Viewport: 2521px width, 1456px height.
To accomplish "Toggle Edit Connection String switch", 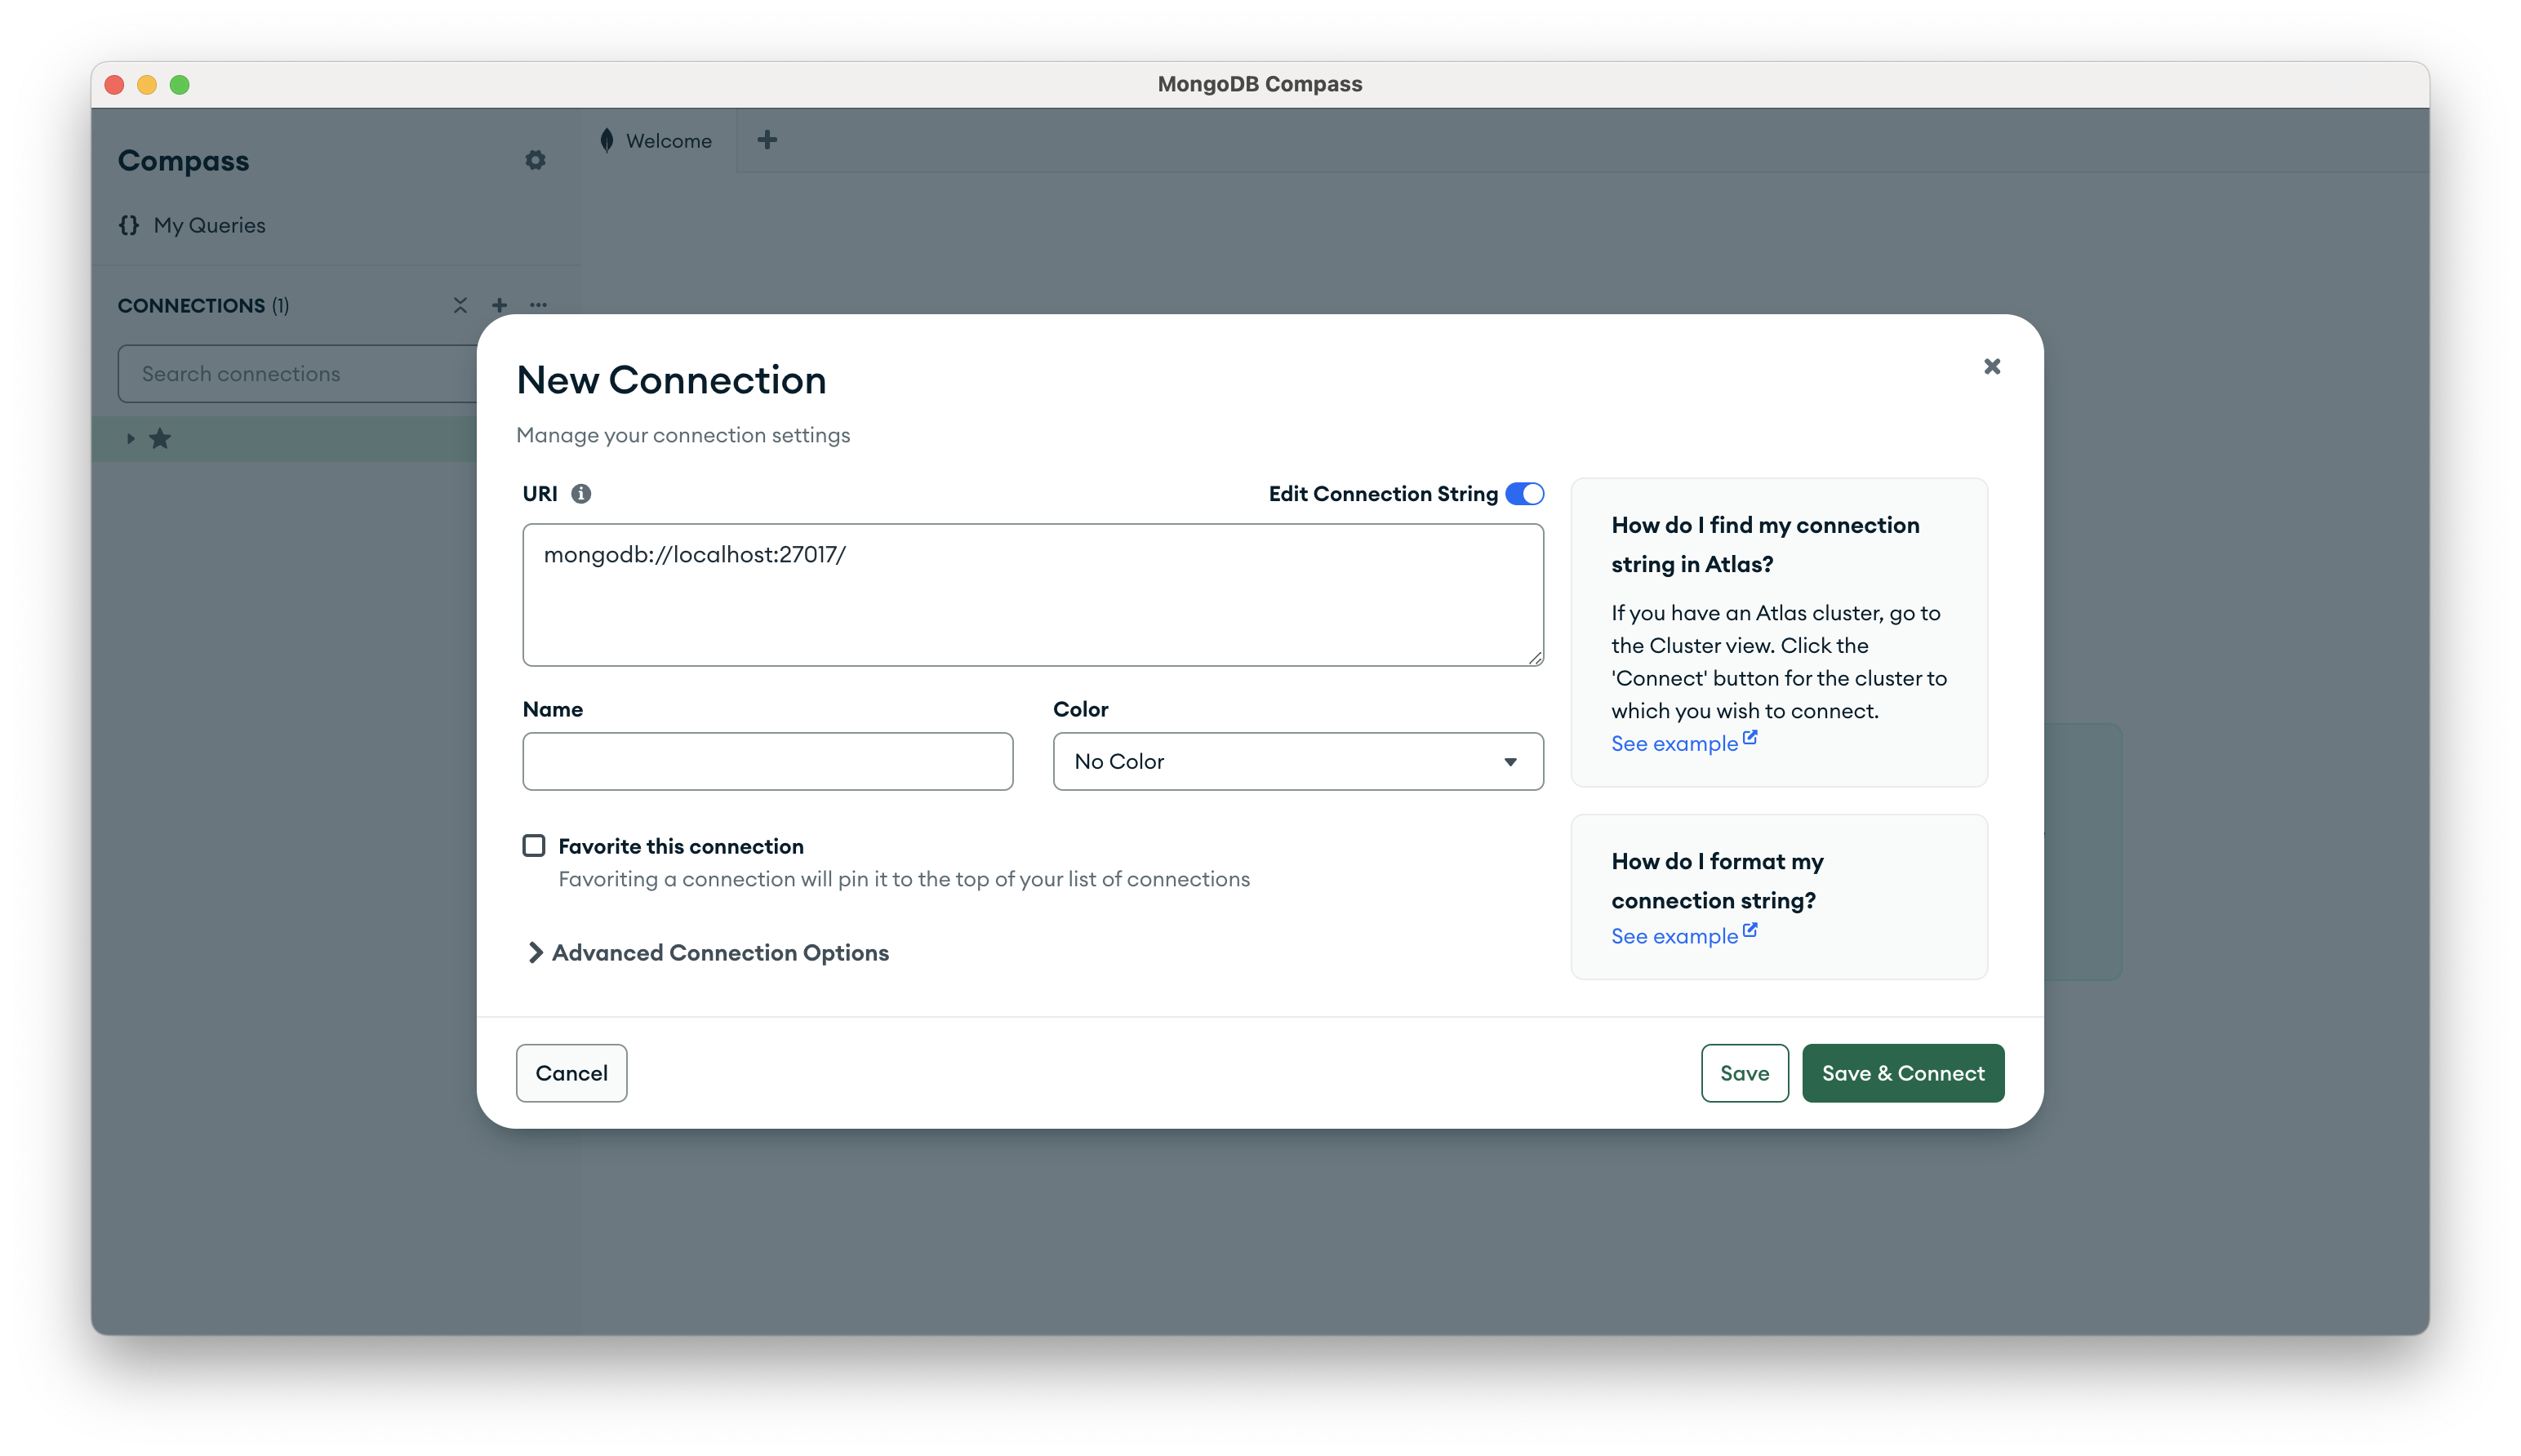I will 1523,493.
